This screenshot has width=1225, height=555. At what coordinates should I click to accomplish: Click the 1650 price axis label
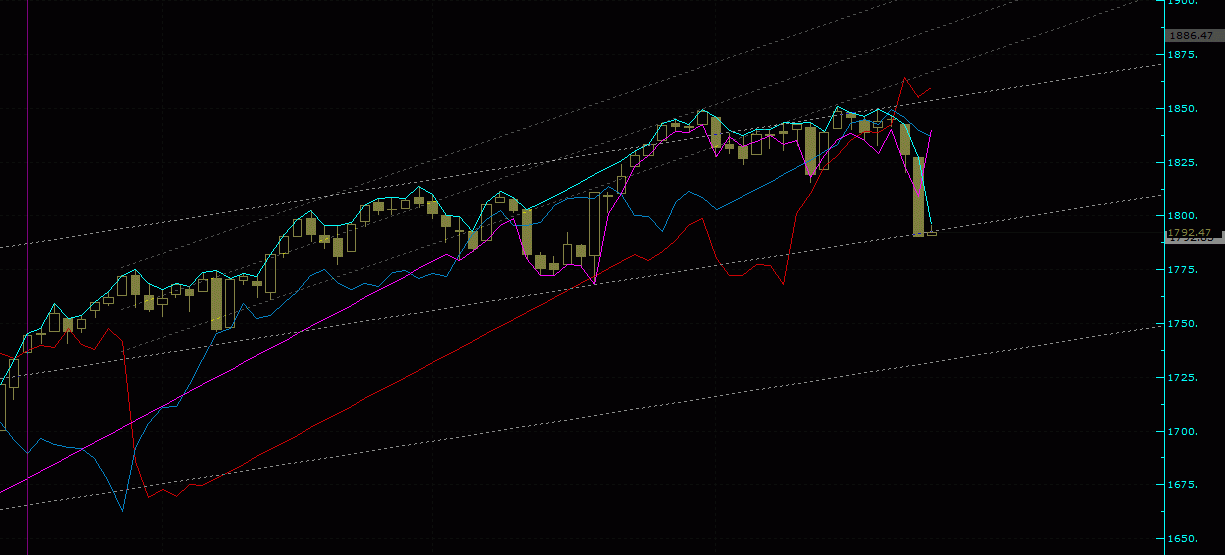pyautogui.click(x=1184, y=539)
